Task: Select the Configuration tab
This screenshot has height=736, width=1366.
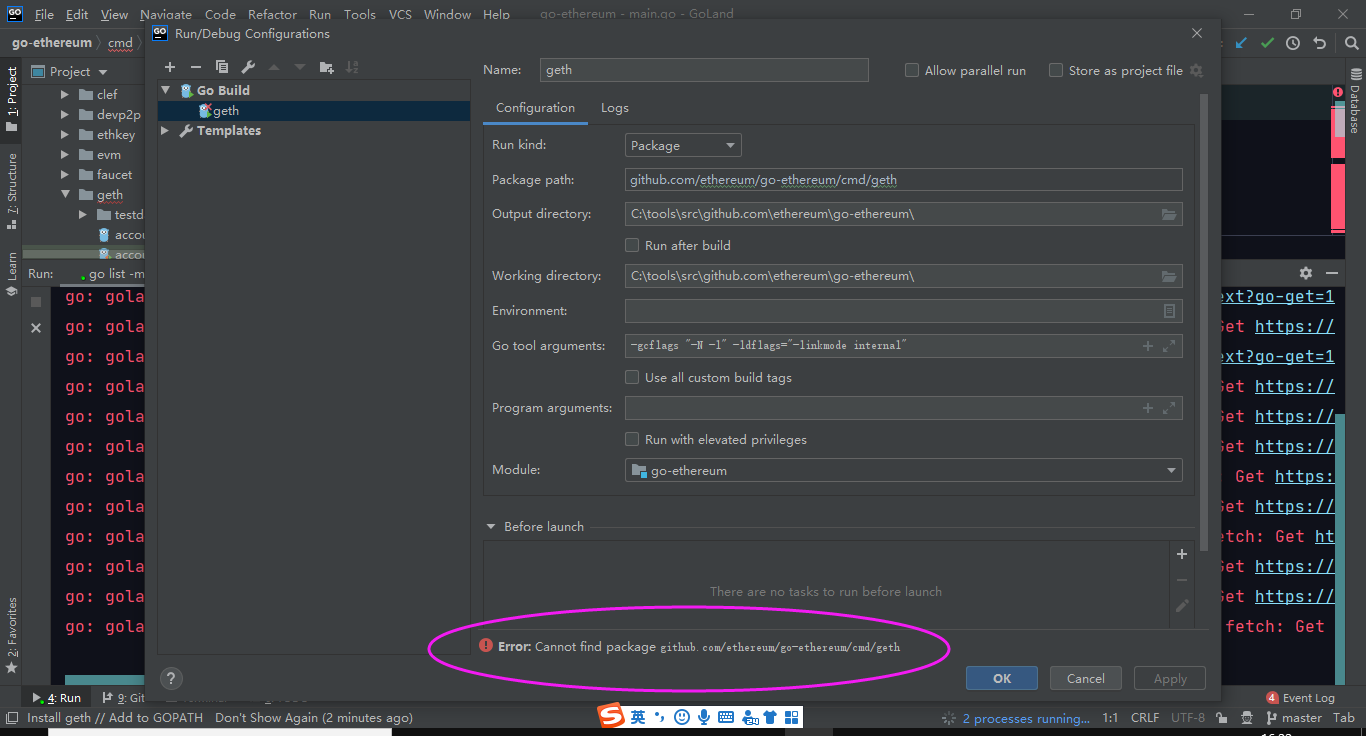Action: [536, 108]
